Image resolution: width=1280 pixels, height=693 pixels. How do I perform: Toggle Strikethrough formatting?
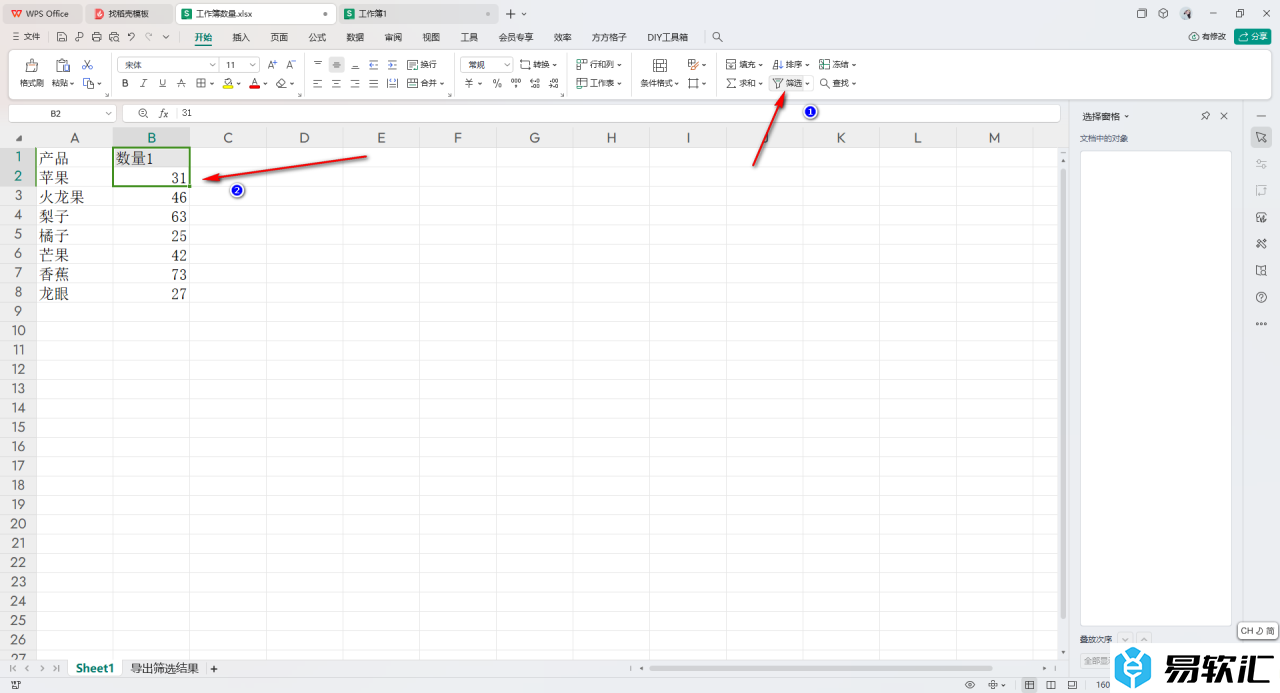pyautogui.click(x=180, y=83)
